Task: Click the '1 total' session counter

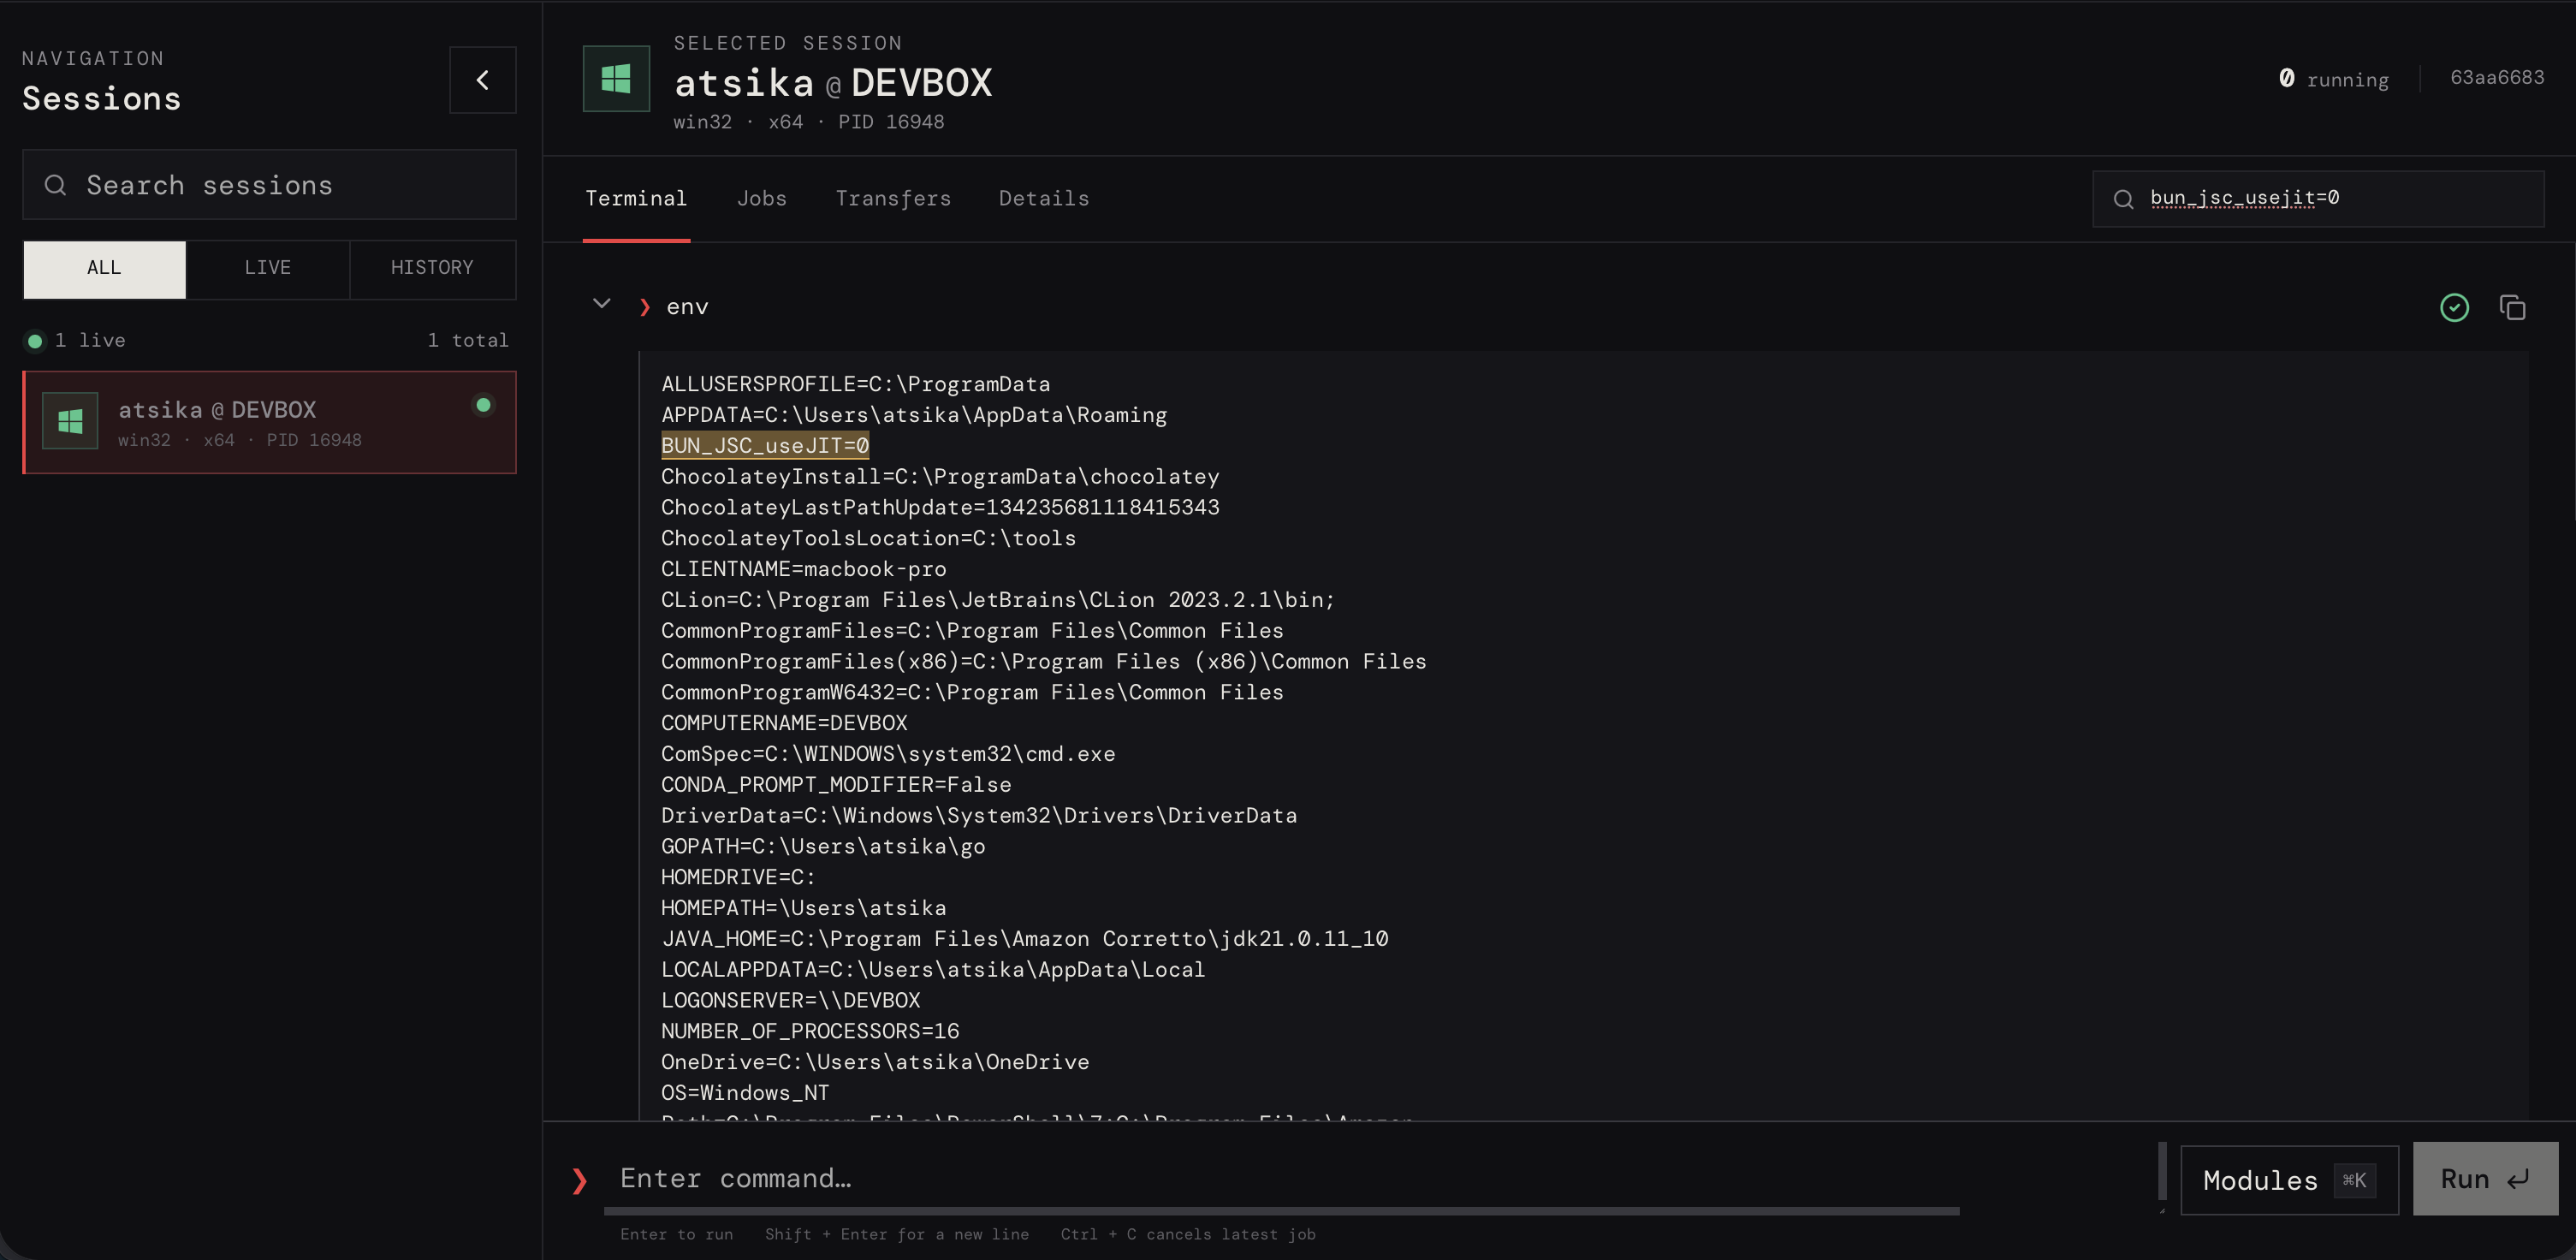Action: [468, 341]
